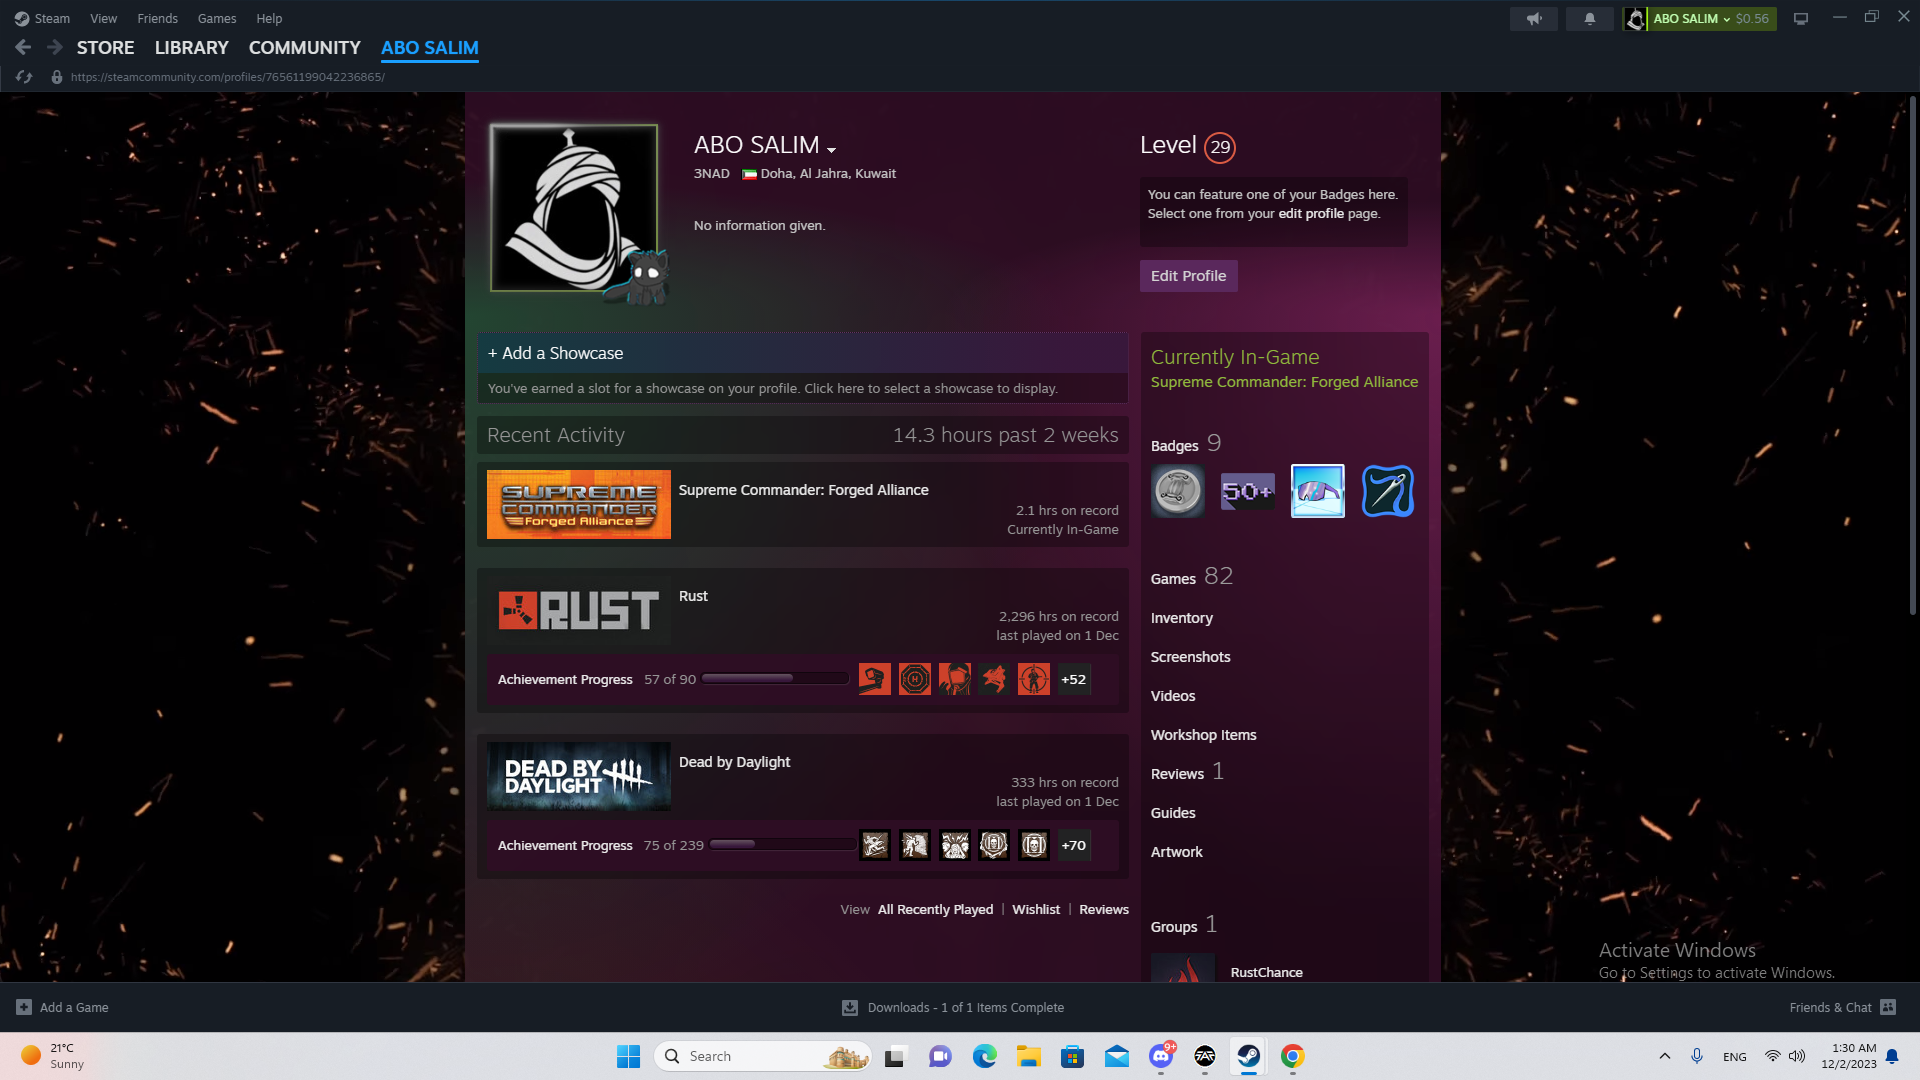Go to the COMMUNITY tab
The width and height of the screenshot is (1920, 1080).
(x=305, y=47)
